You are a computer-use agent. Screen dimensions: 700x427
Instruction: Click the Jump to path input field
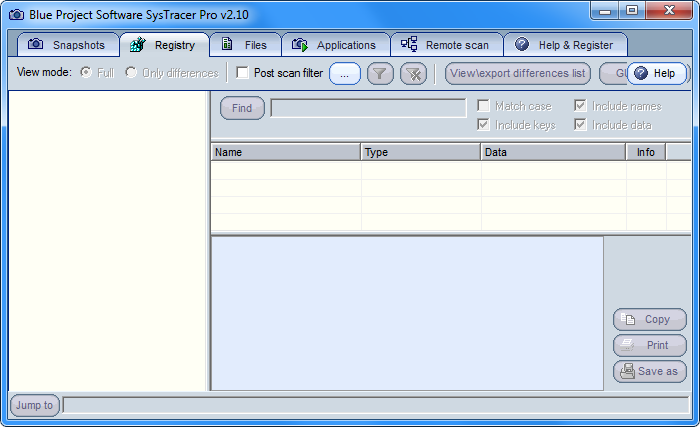(376, 405)
